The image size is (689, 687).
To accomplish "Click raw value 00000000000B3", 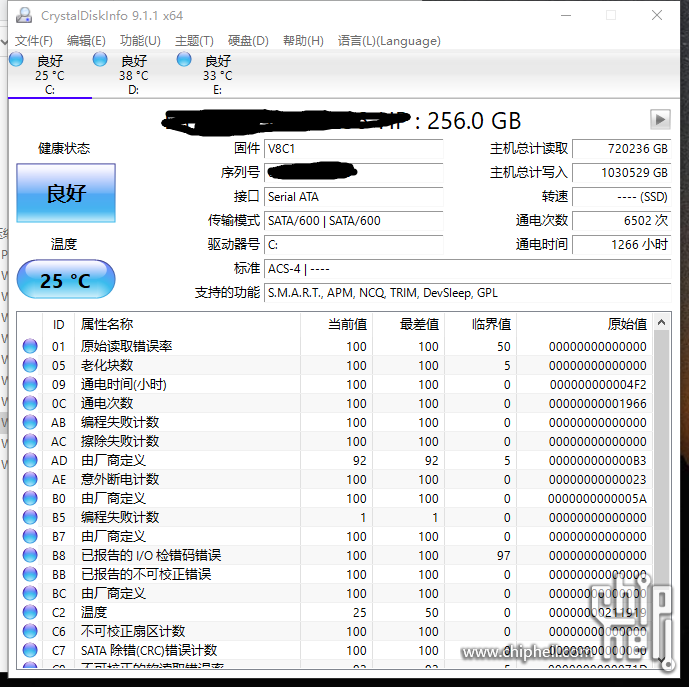I will (x=598, y=461).
